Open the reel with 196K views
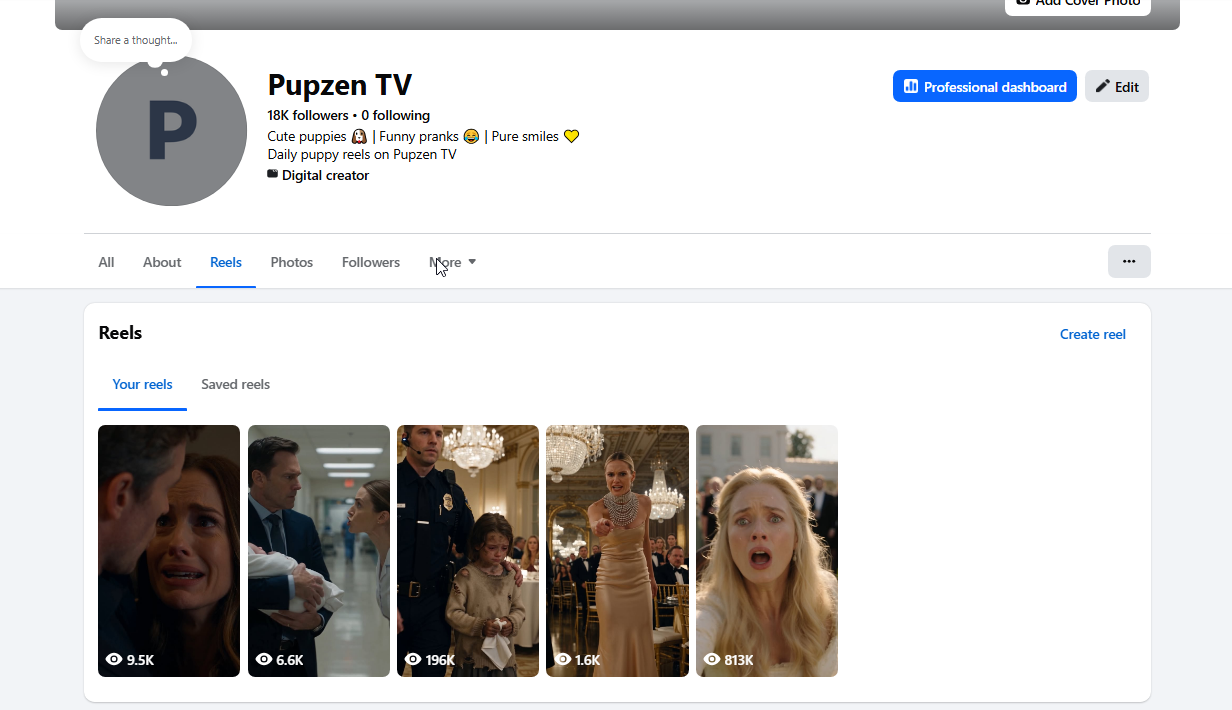The width and height of the screenshot is (1232, 710). pos(468,551)
